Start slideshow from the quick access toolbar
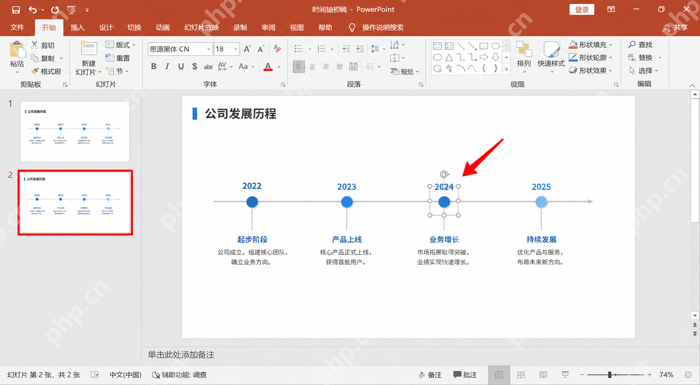This screenshot has height=385, width=700. coord(71,9)
